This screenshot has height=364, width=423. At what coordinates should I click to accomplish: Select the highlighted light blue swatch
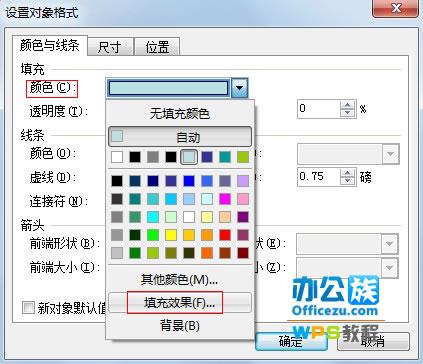tap(189, 157)
